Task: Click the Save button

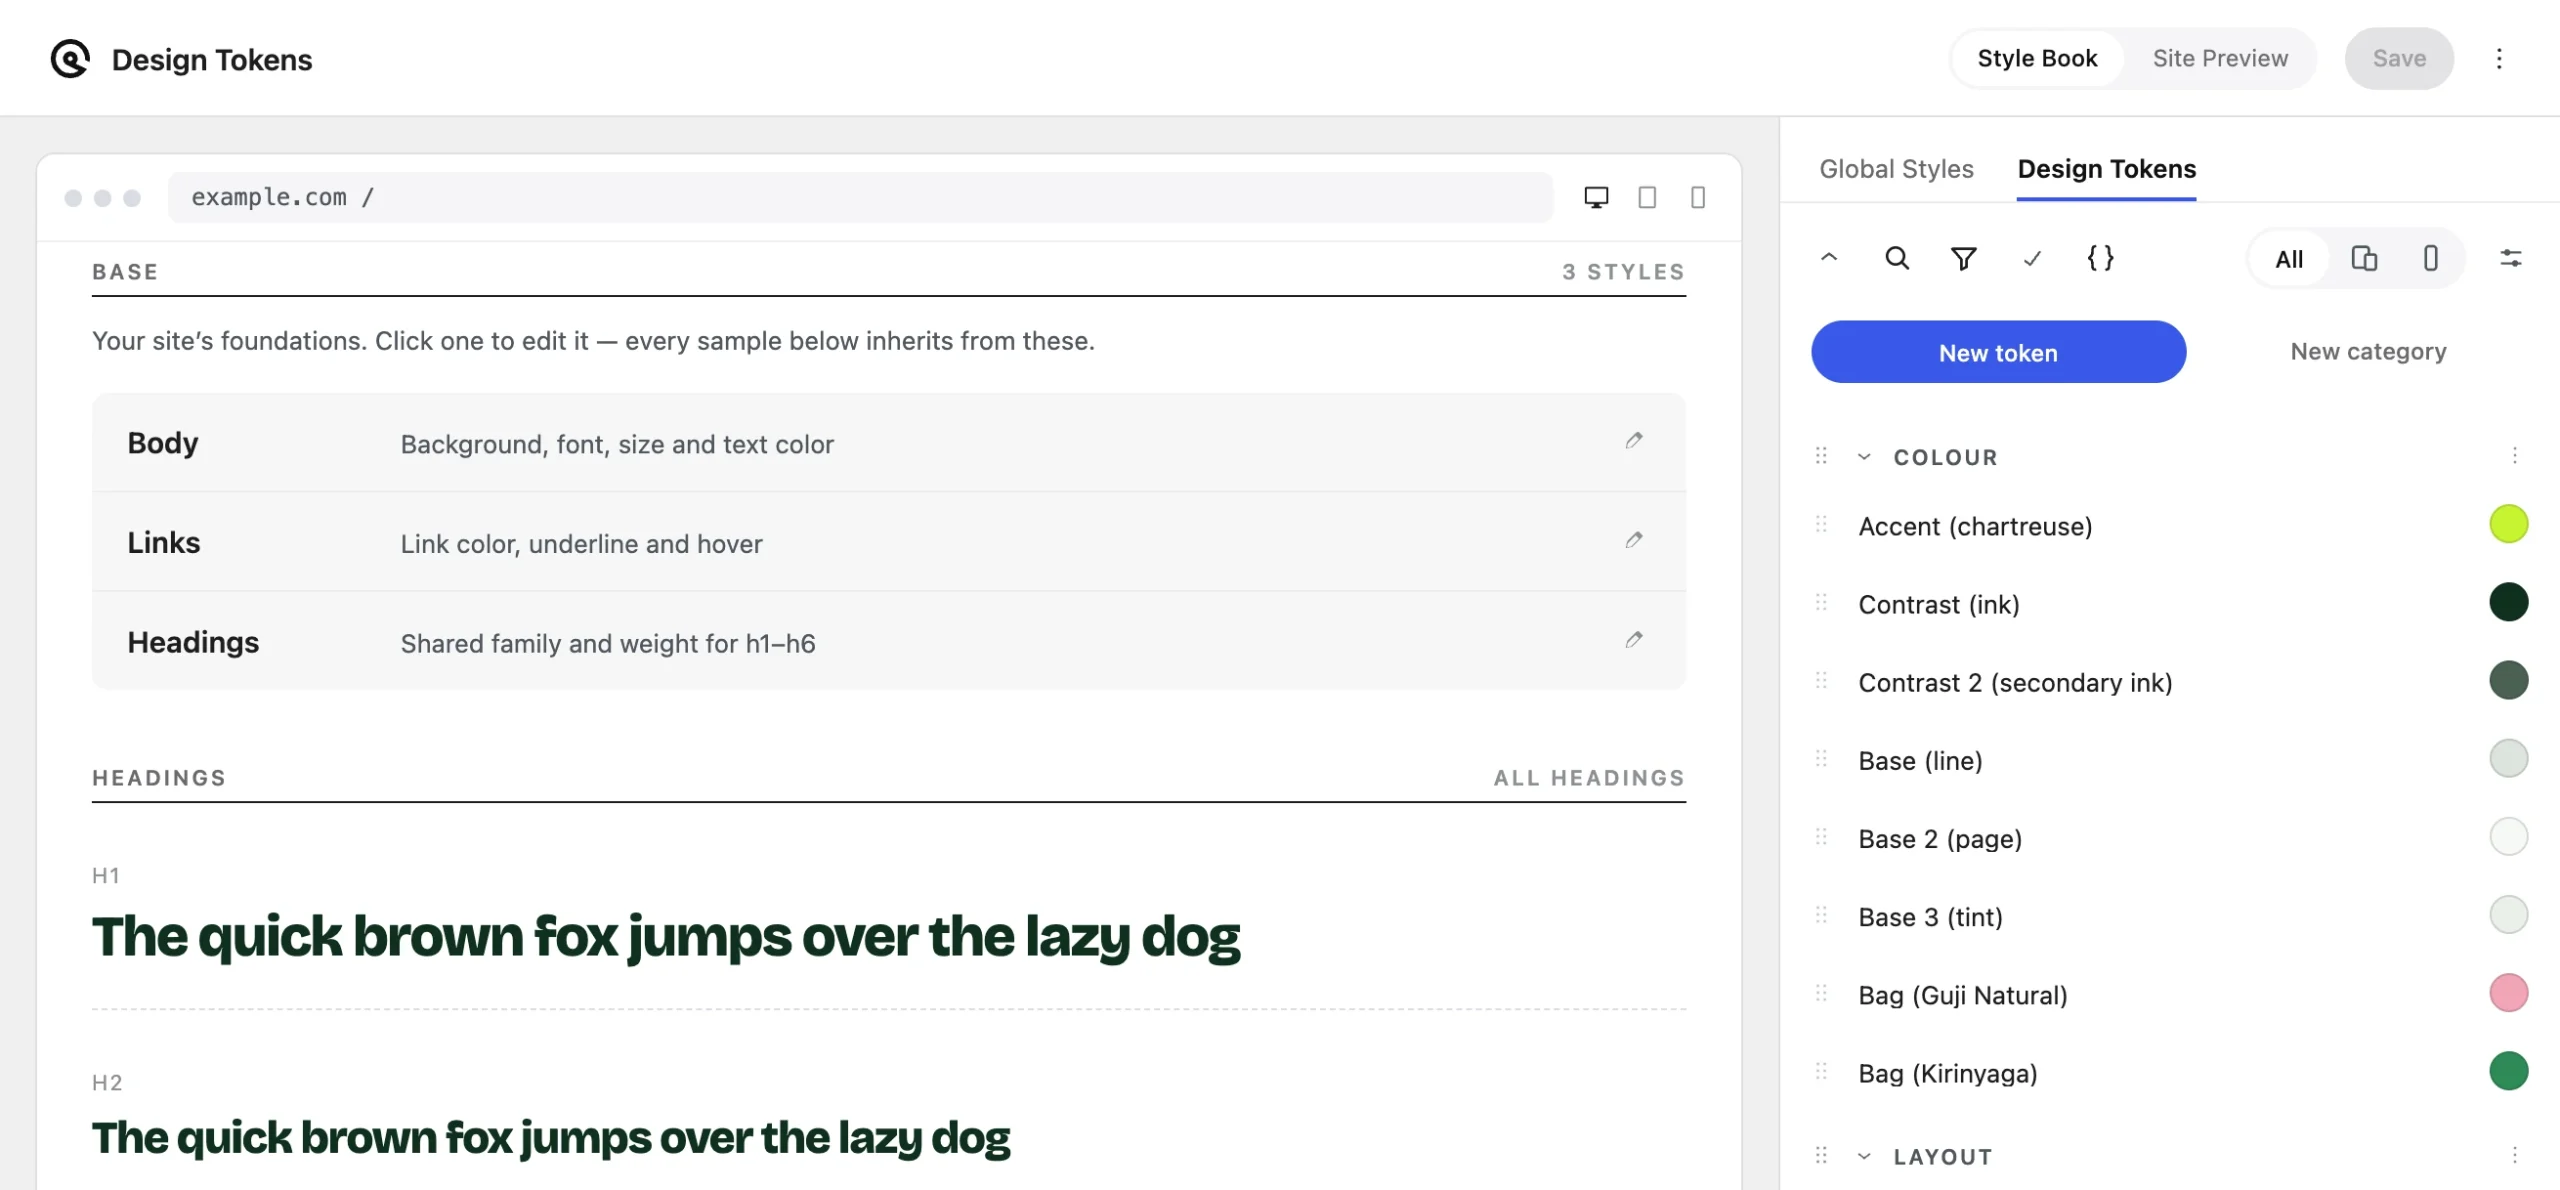Action: [x=2399, y=58]
